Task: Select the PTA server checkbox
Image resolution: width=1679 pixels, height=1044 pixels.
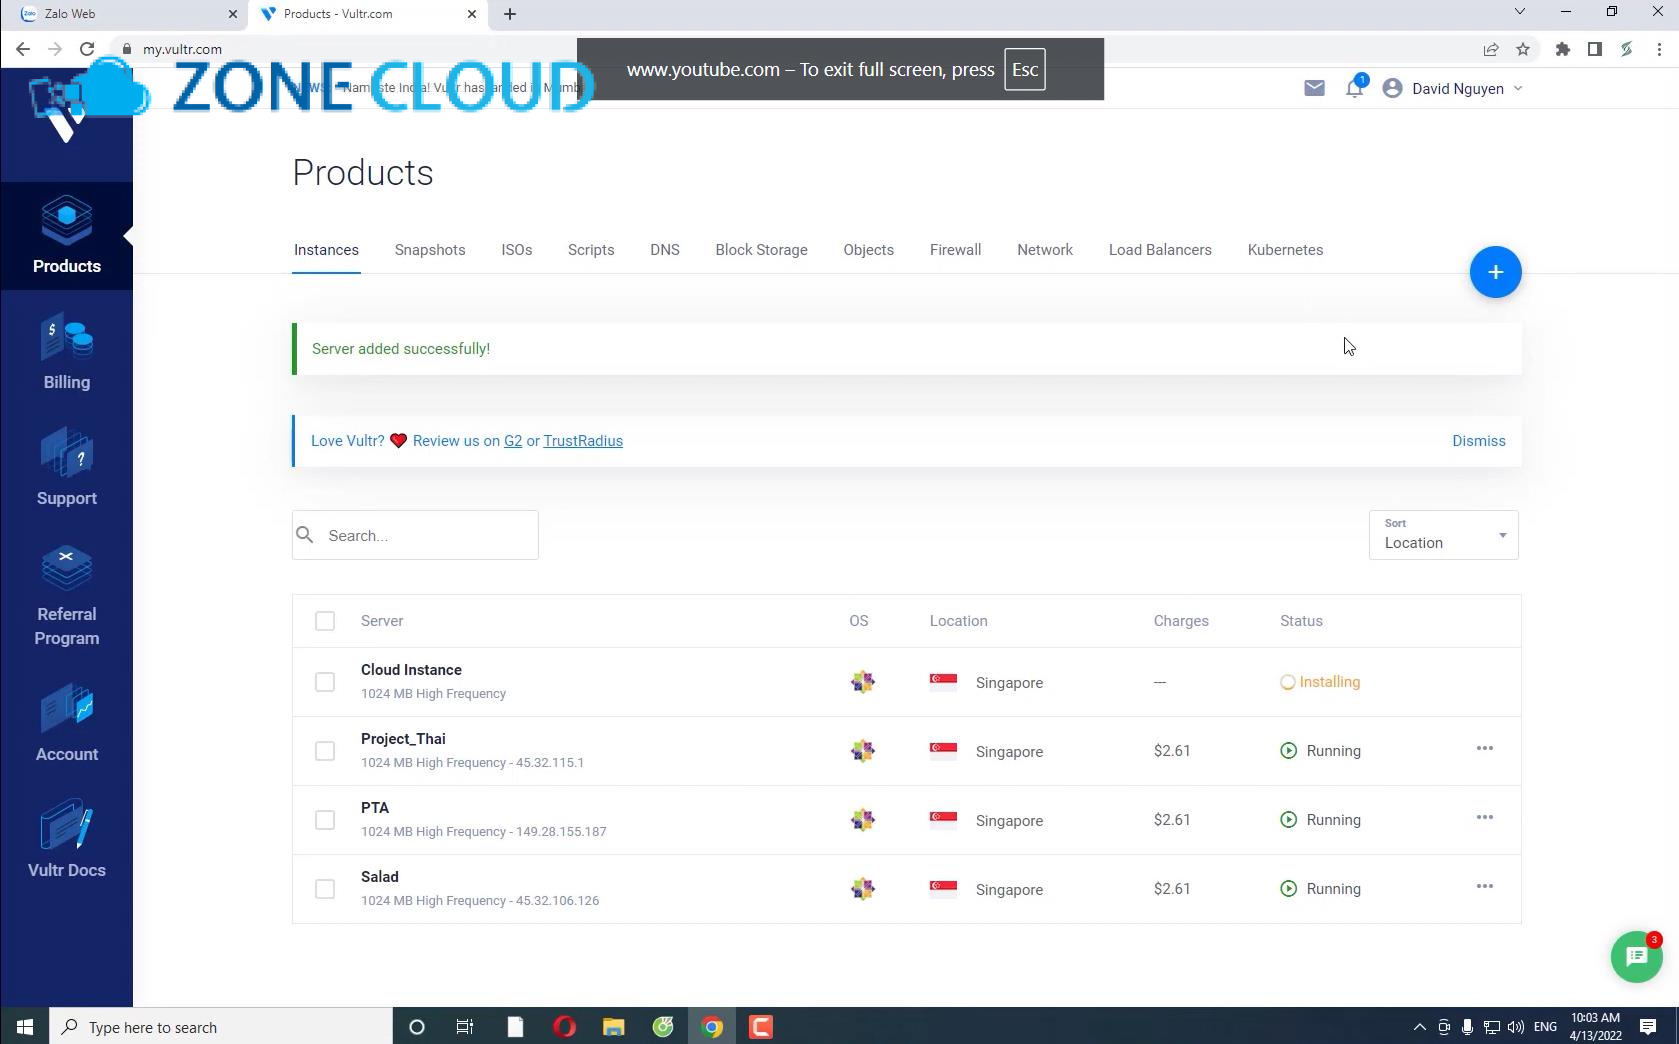Action: [x=324, y=819]
